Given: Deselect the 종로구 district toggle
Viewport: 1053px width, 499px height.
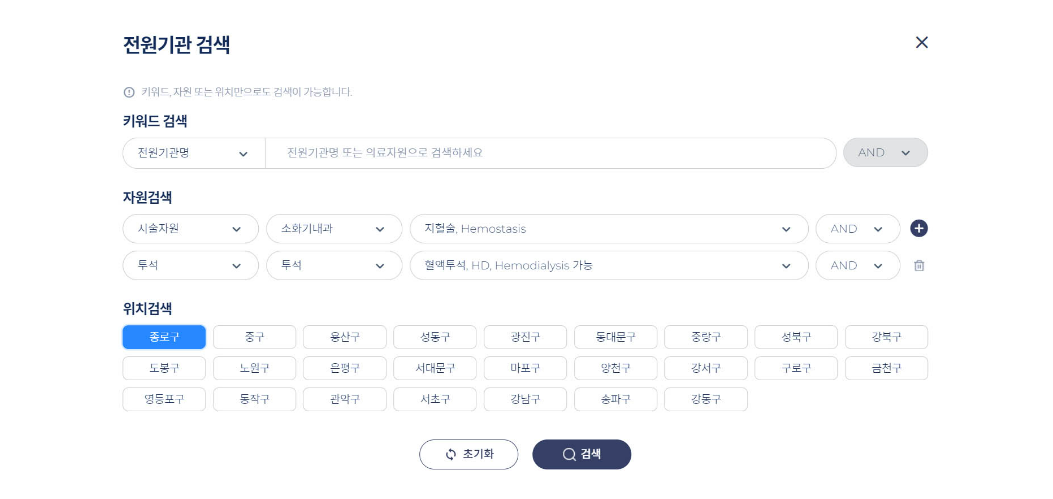Looking at the screenshot, I should pyautogui.click(x=164, y=337).
